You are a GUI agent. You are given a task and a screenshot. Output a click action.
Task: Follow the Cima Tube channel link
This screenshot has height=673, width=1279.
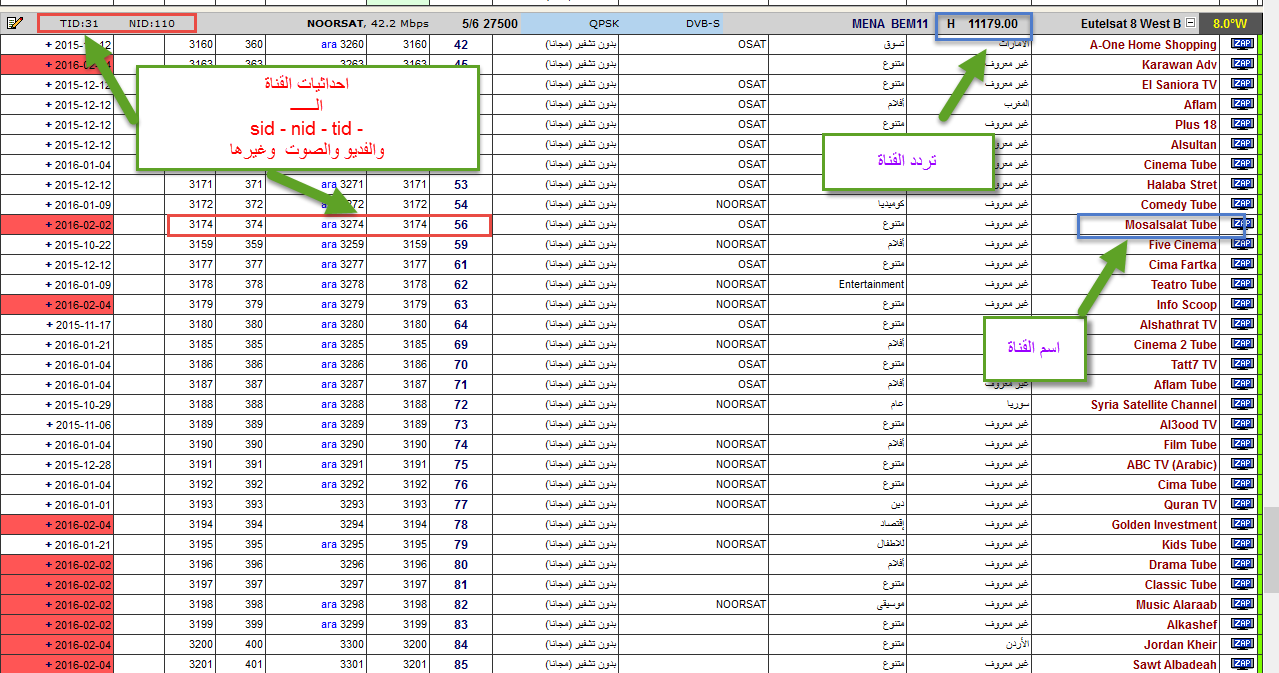tap(1187, 485)
